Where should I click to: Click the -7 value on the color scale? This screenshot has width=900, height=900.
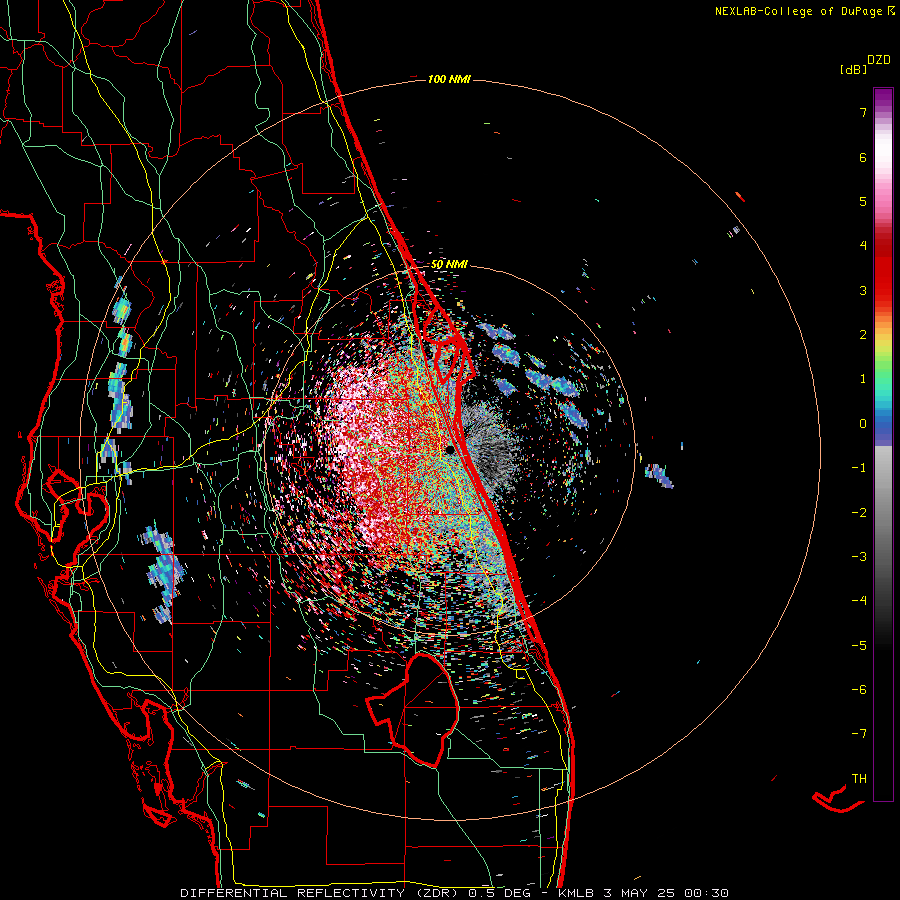(x=859, y=734)
